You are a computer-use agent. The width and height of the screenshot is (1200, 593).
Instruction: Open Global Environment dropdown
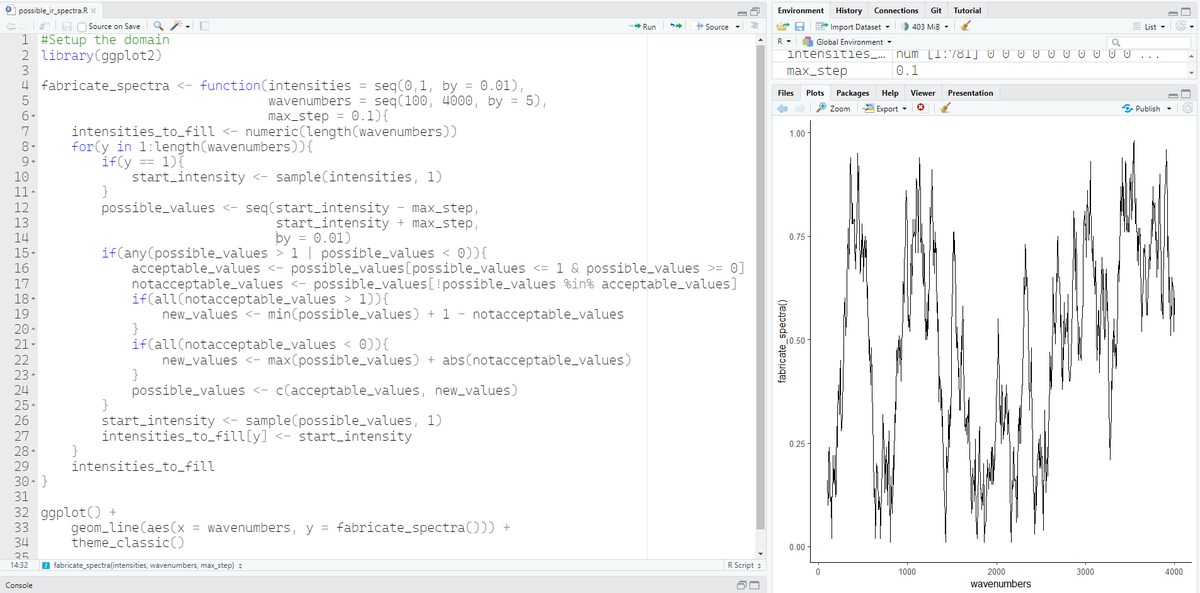pyautogui.click(x=846, y=42)
